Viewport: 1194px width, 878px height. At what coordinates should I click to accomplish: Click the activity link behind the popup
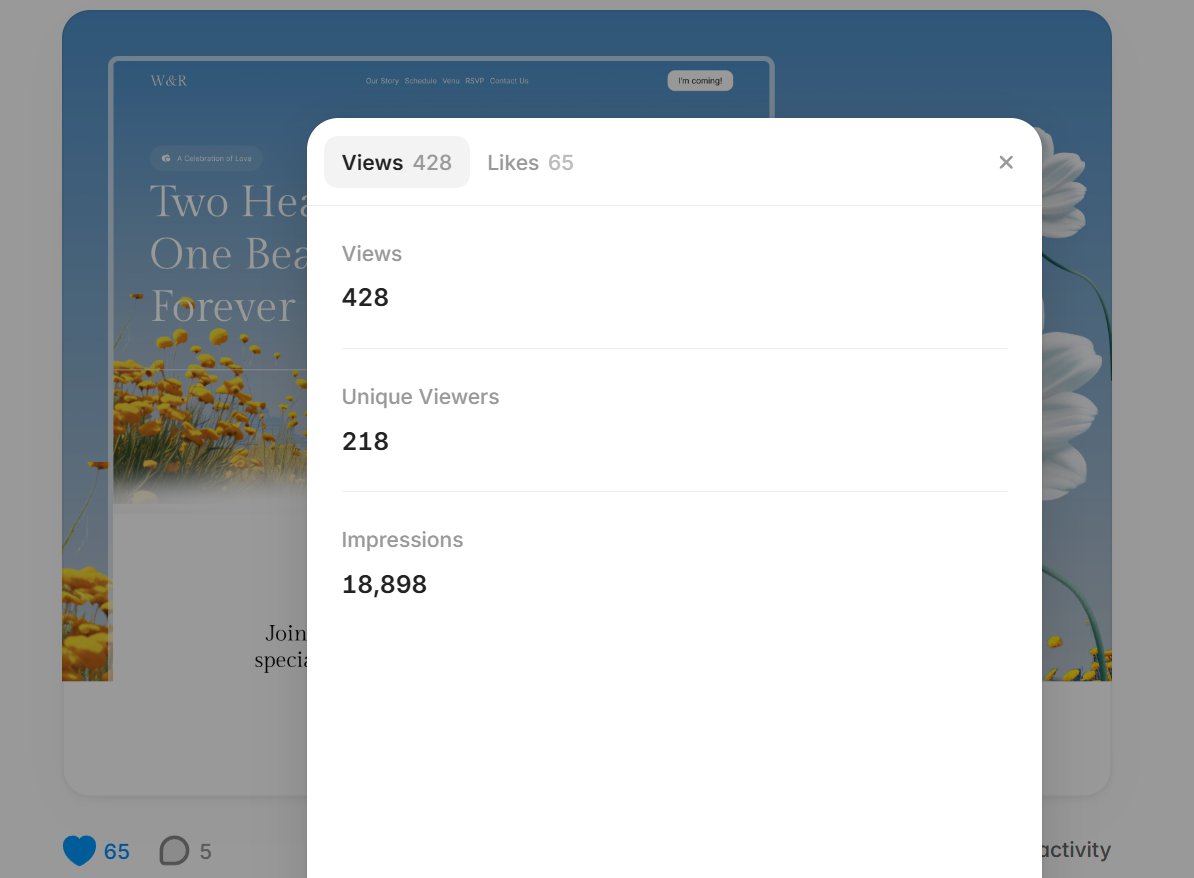tap(1076, 849)
